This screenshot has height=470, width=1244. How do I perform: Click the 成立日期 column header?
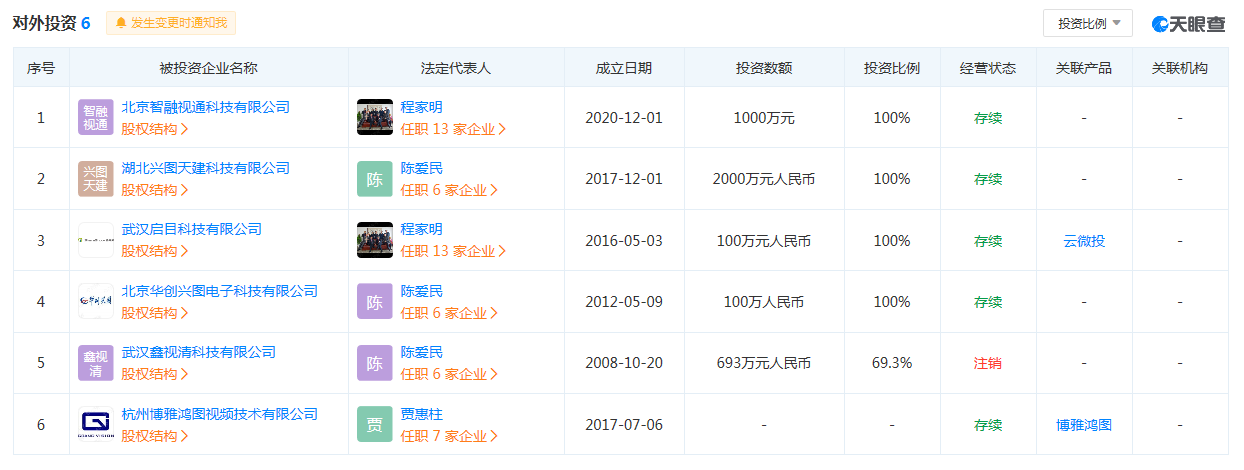pyautogui.click(x=624, y=68)
